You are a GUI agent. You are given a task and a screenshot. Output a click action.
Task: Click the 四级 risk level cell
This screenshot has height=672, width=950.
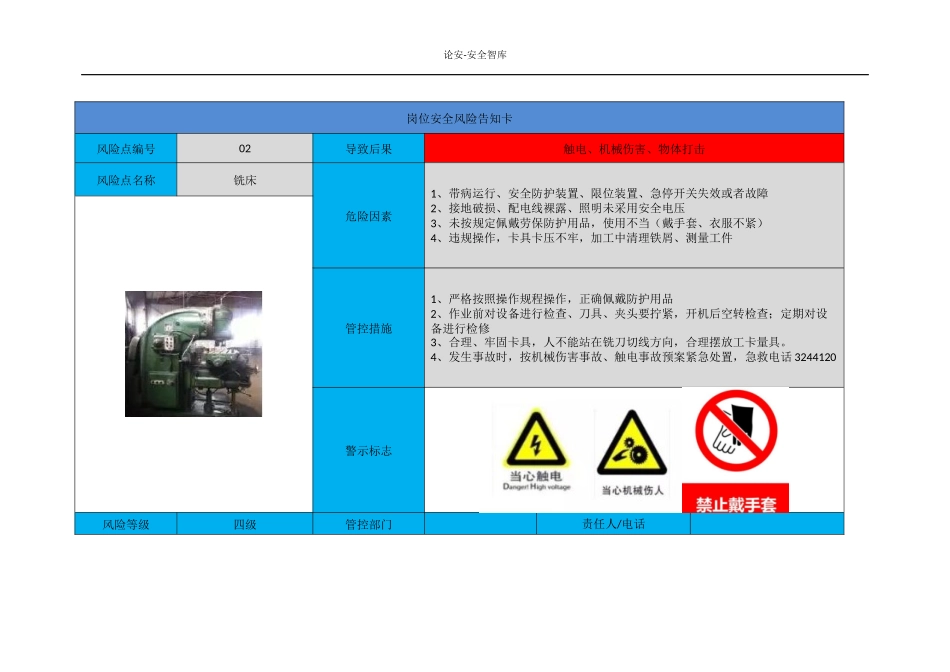pos(243,523)
